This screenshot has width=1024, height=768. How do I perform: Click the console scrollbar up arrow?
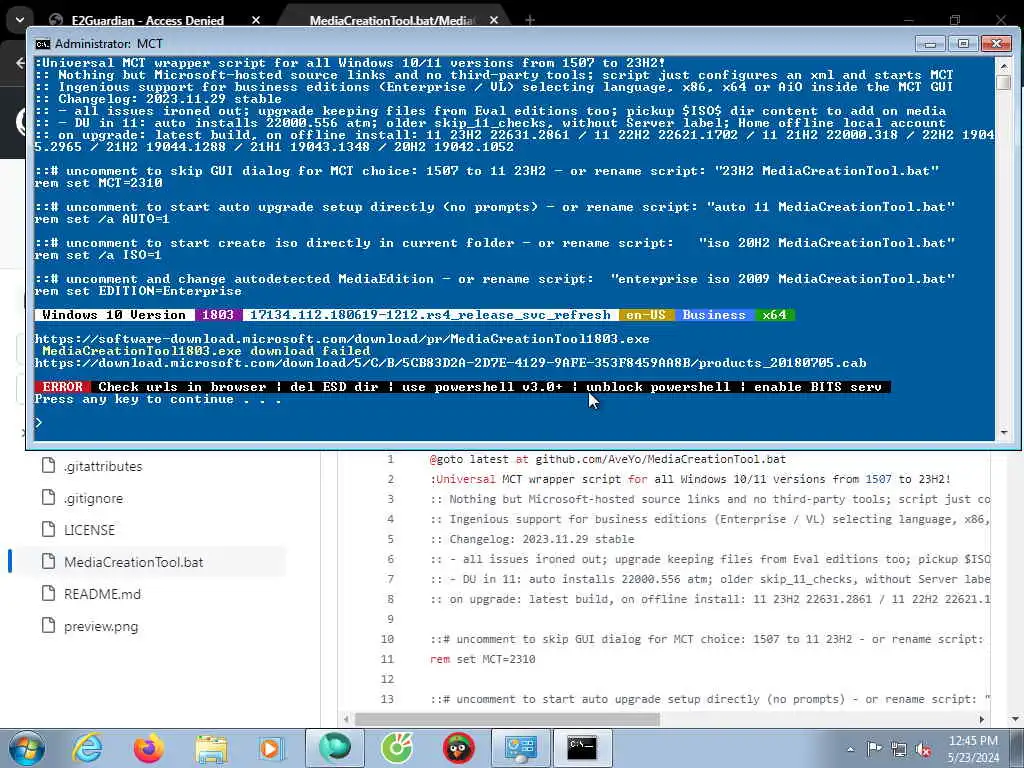1004,65
